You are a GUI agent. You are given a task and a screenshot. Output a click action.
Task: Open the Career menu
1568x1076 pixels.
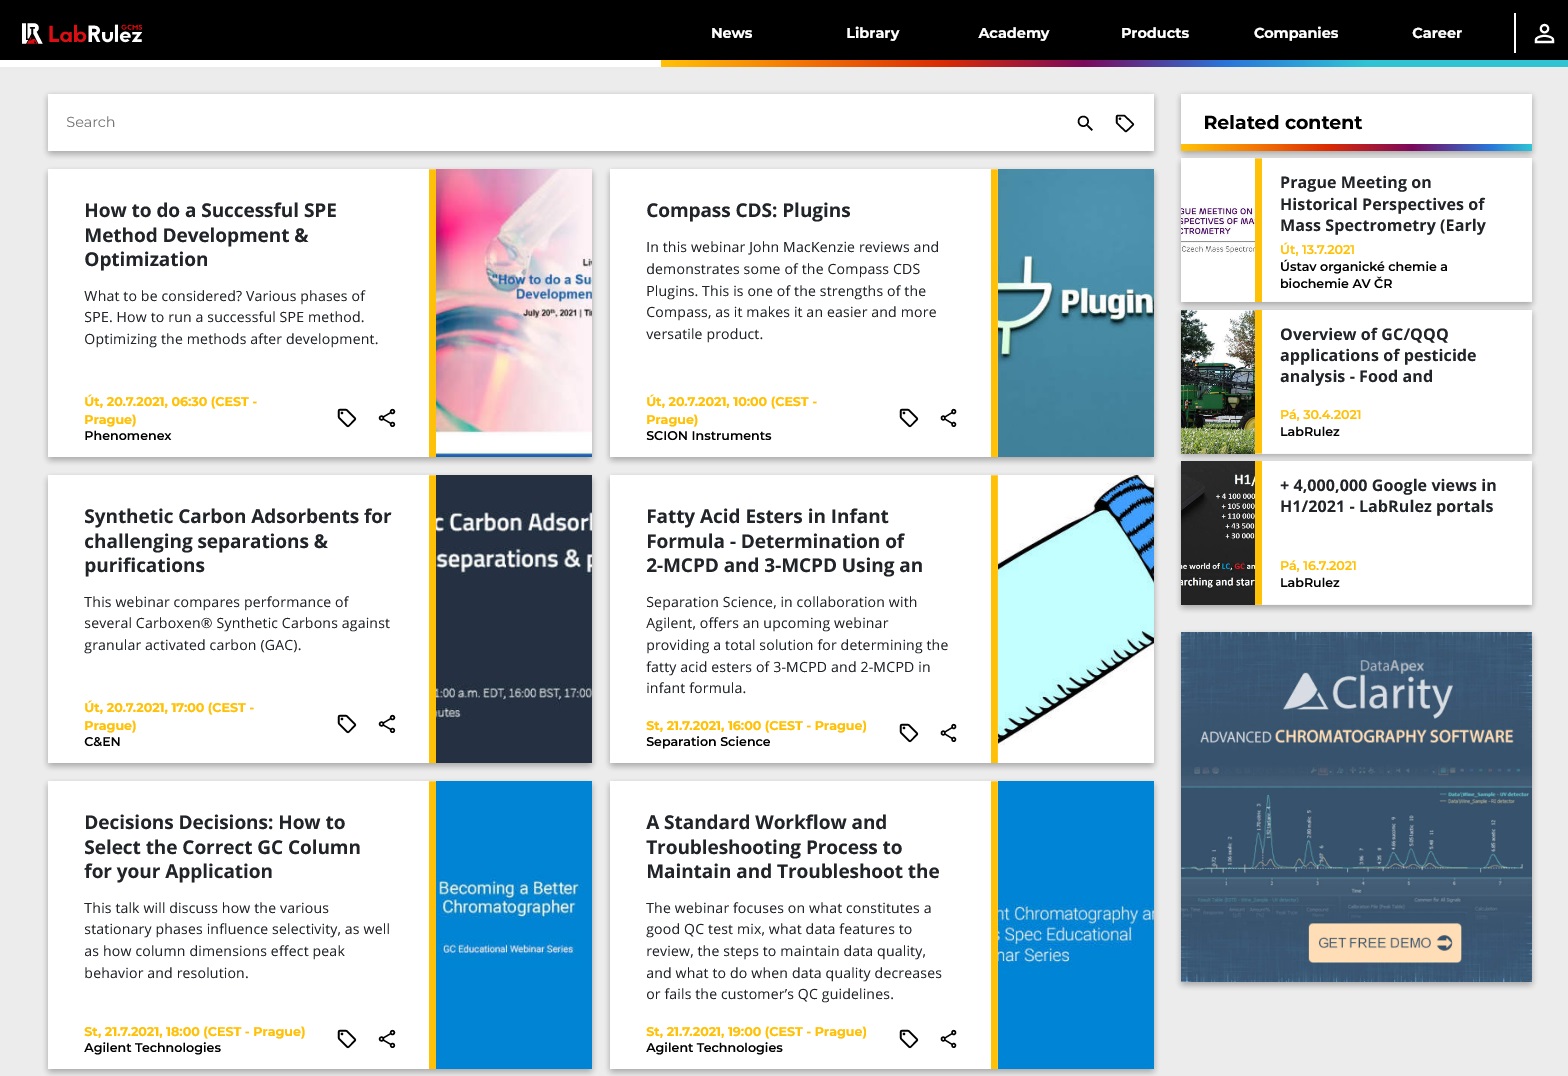point(1437,33)
